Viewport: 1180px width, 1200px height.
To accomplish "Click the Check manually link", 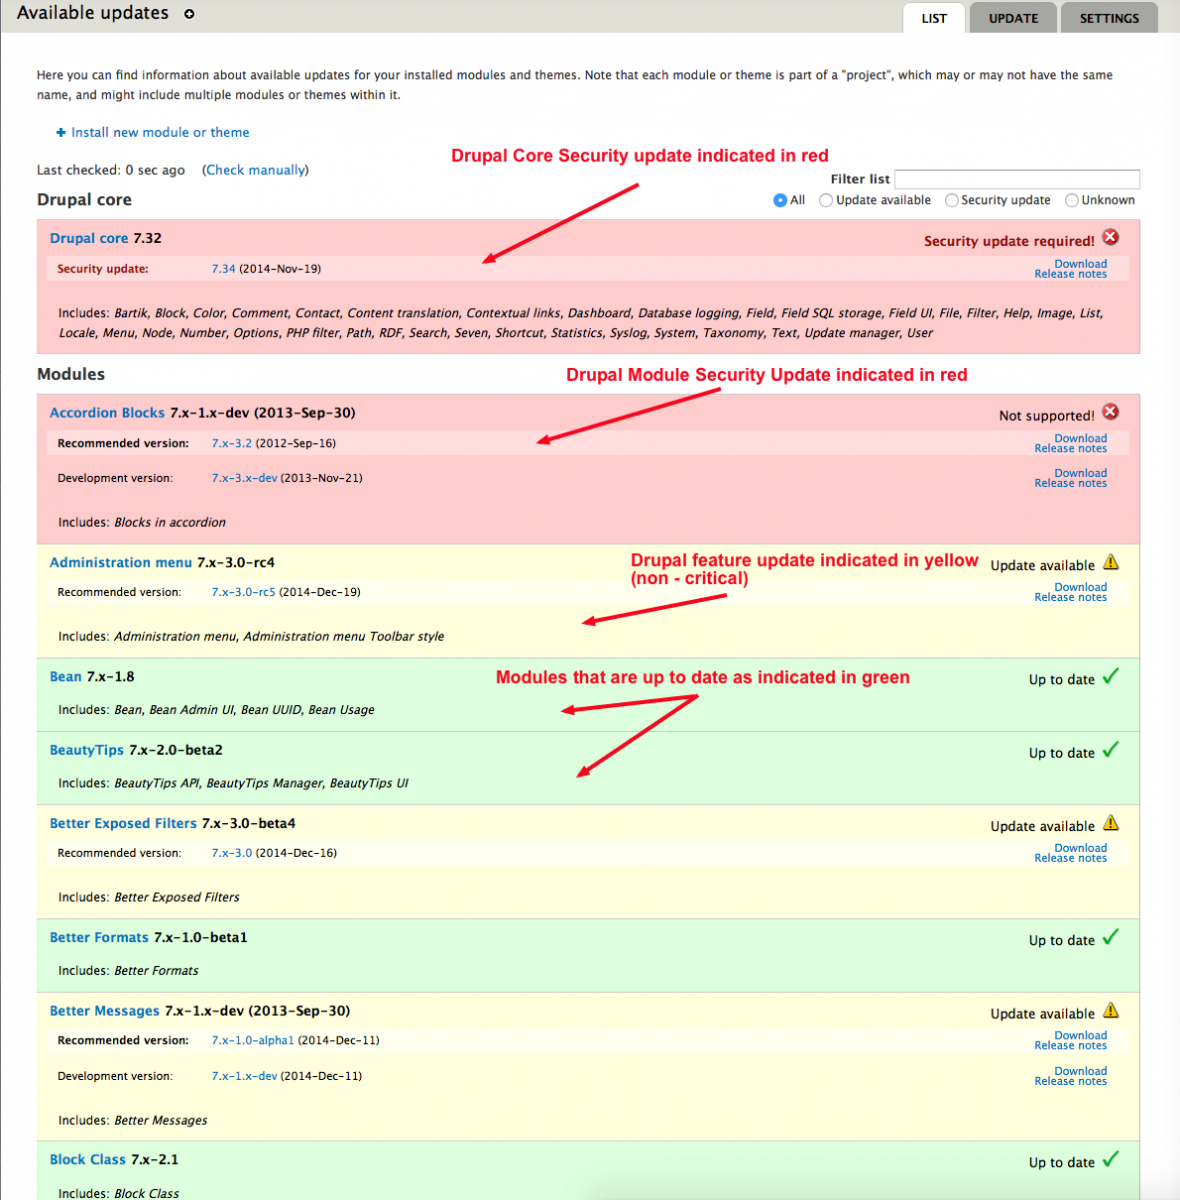I will [x=255, y=170].
